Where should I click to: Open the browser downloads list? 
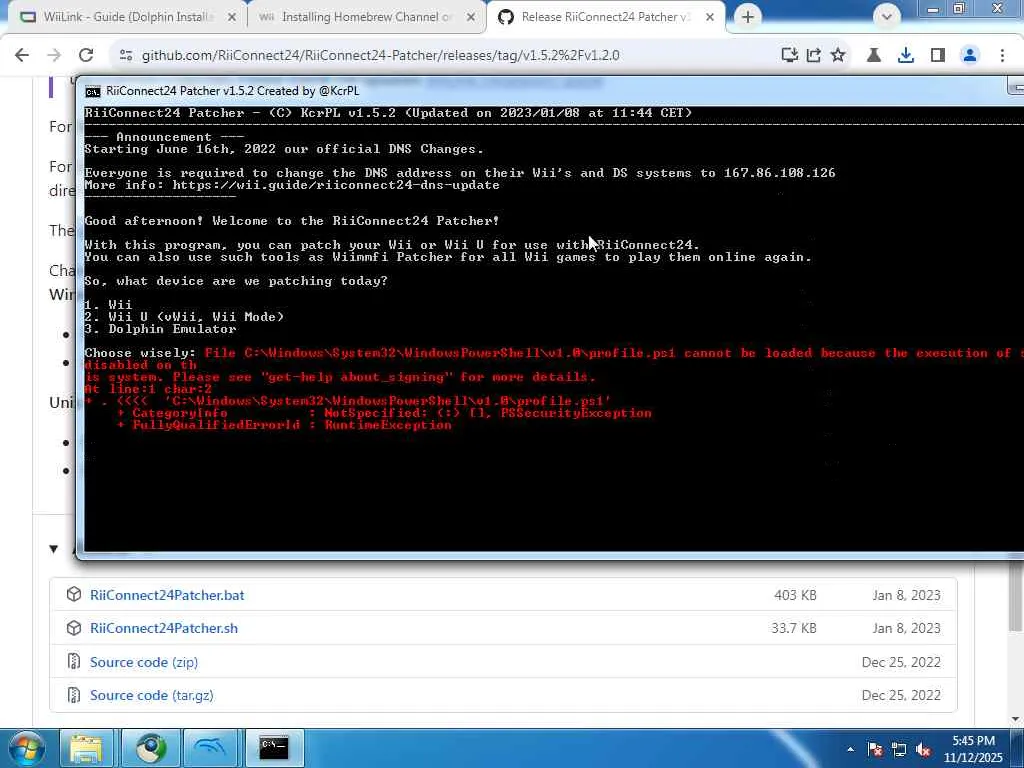click(906, 56)
